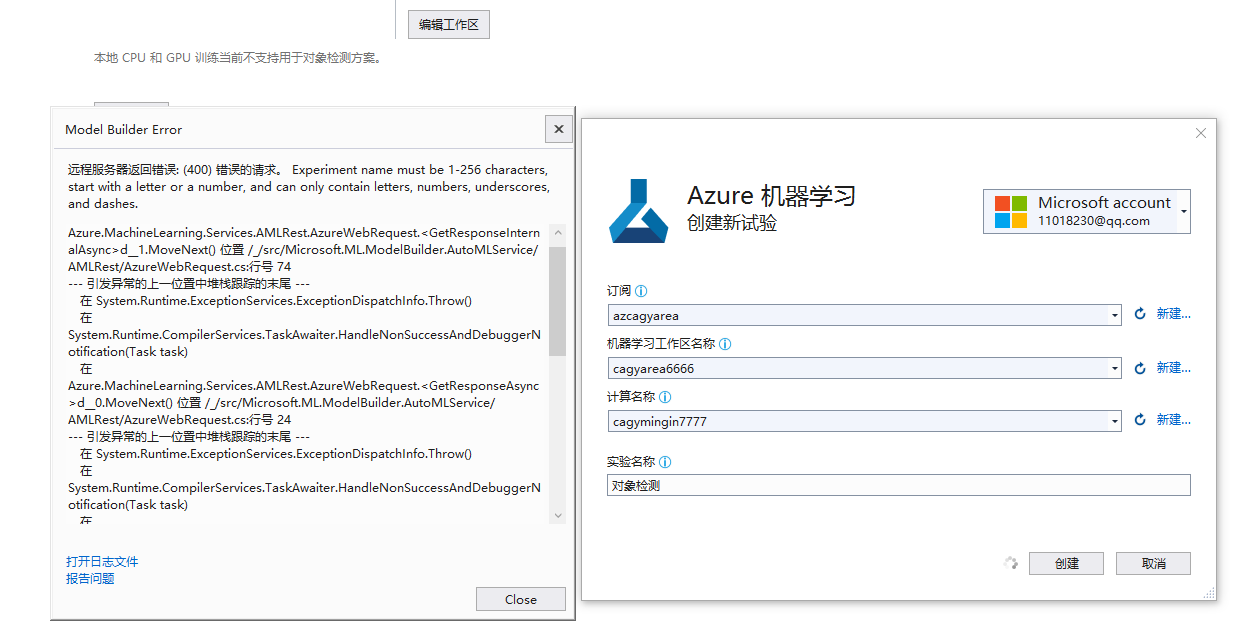Screen dimensions: 1234x636
Task: Click the 创建 button
Action: click(x=1066, y=563)
